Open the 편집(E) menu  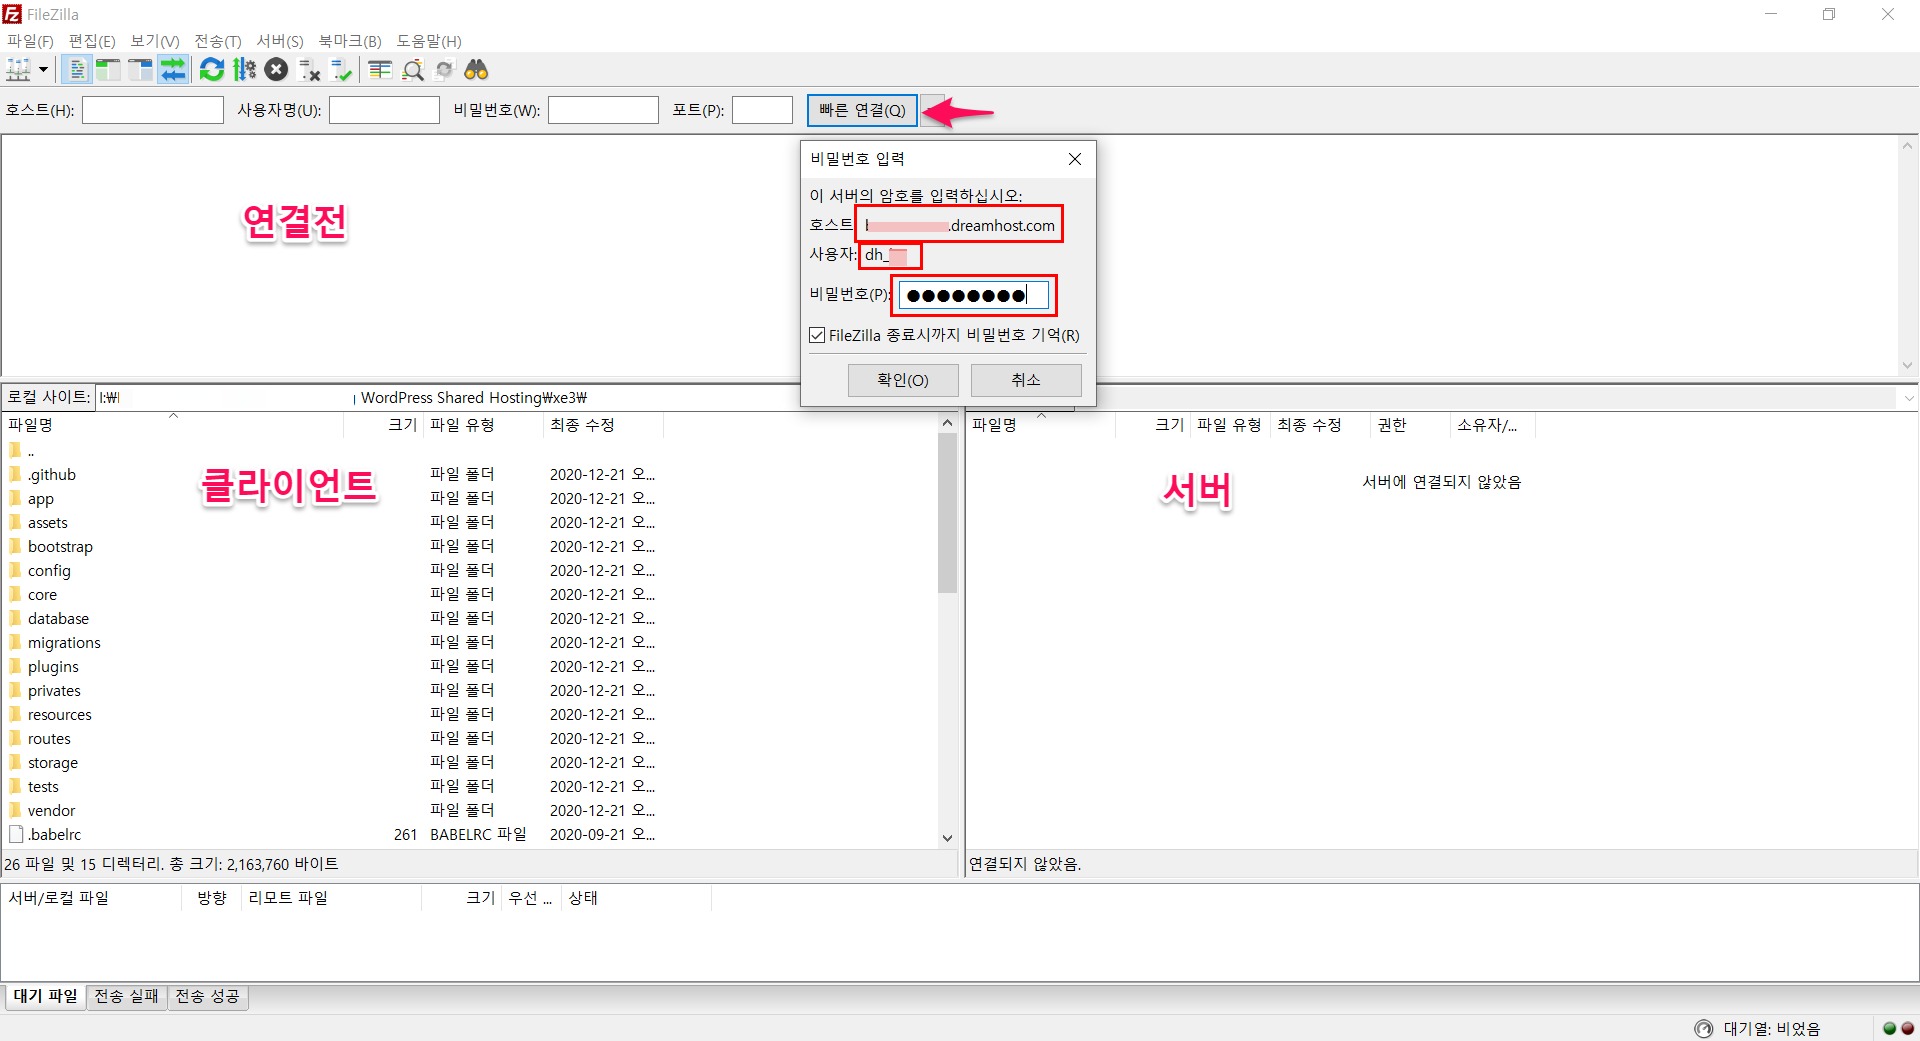(92, 41)
